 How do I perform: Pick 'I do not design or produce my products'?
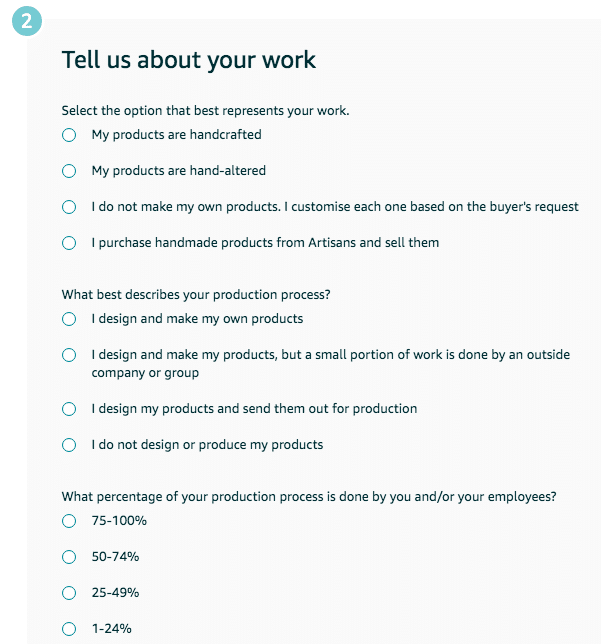point(69,445)
